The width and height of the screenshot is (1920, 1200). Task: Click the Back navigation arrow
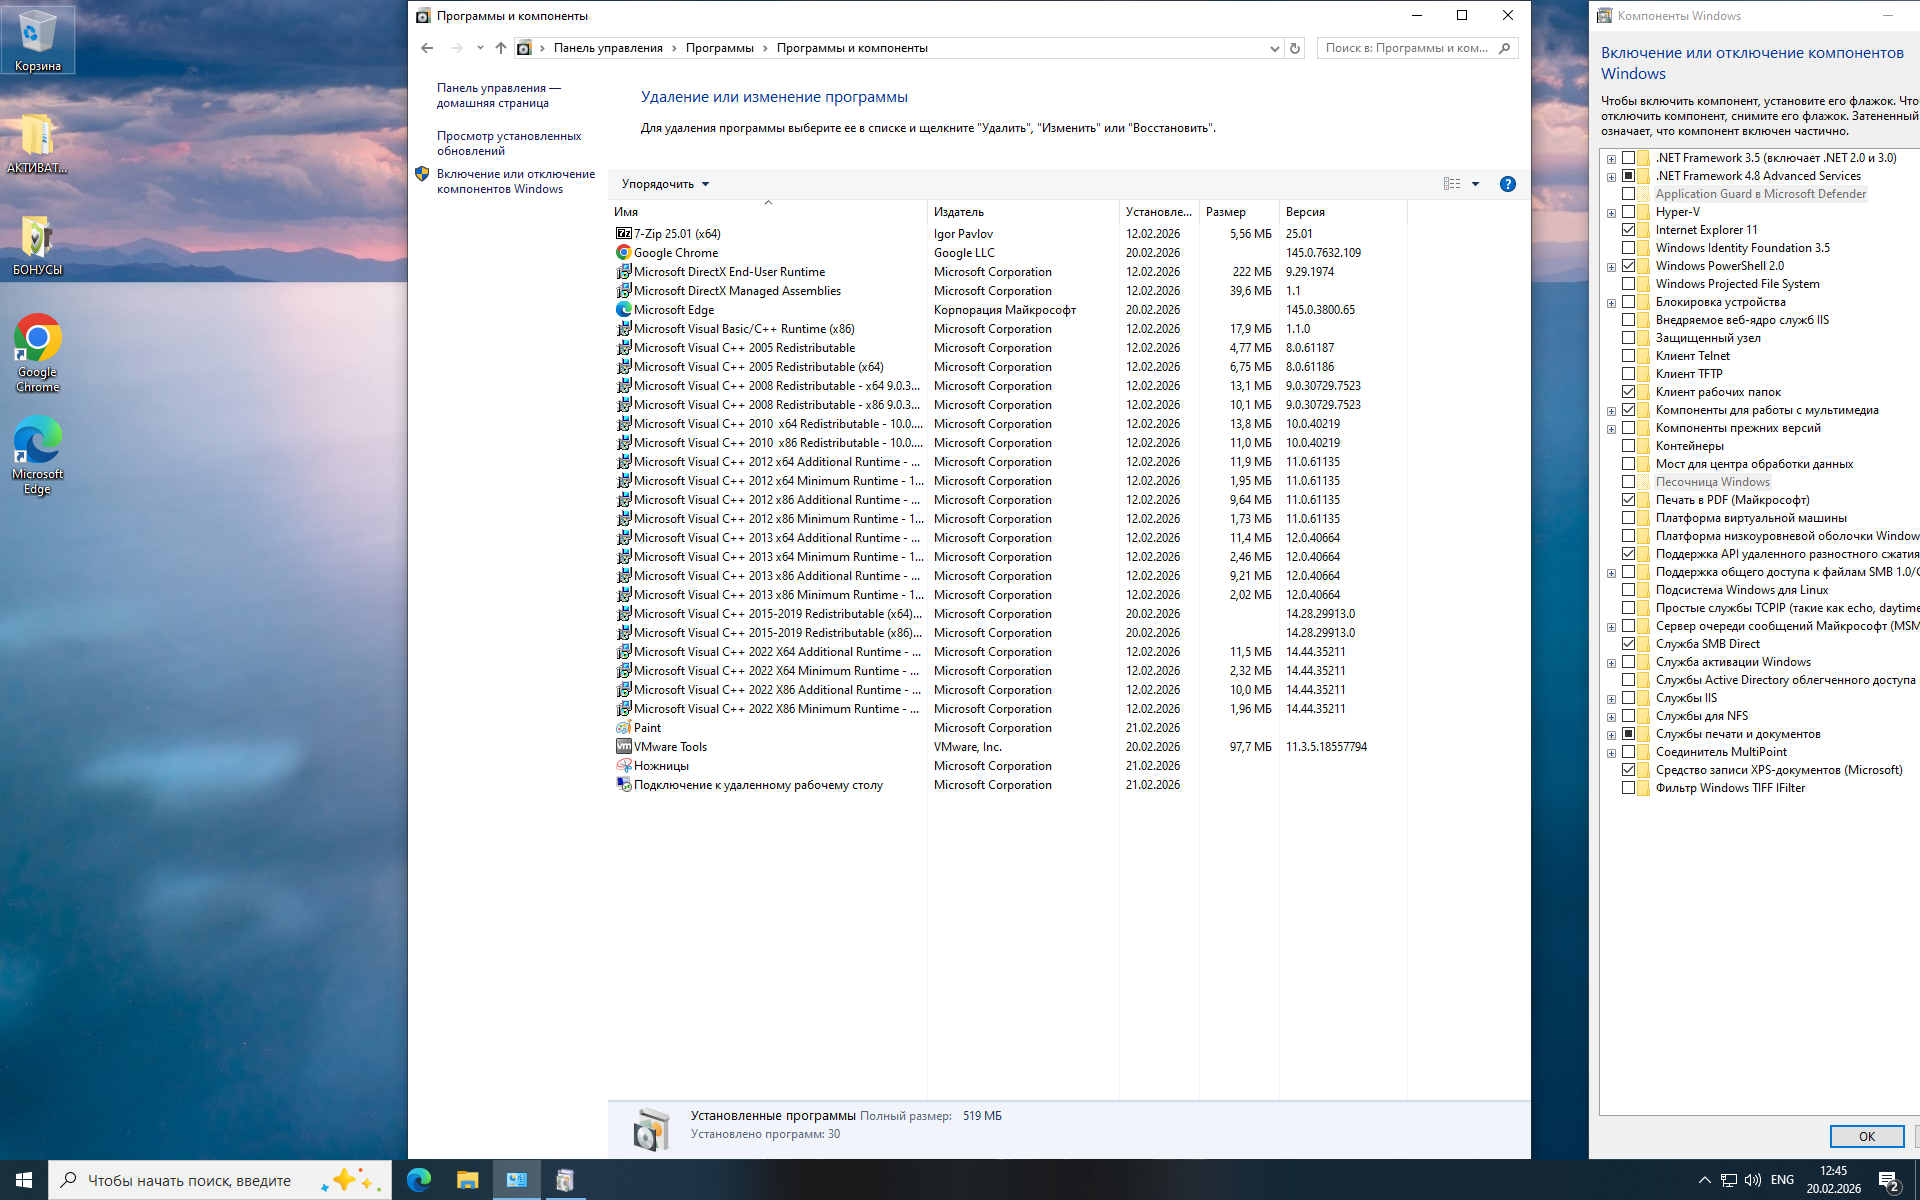[x=427, y=48]
